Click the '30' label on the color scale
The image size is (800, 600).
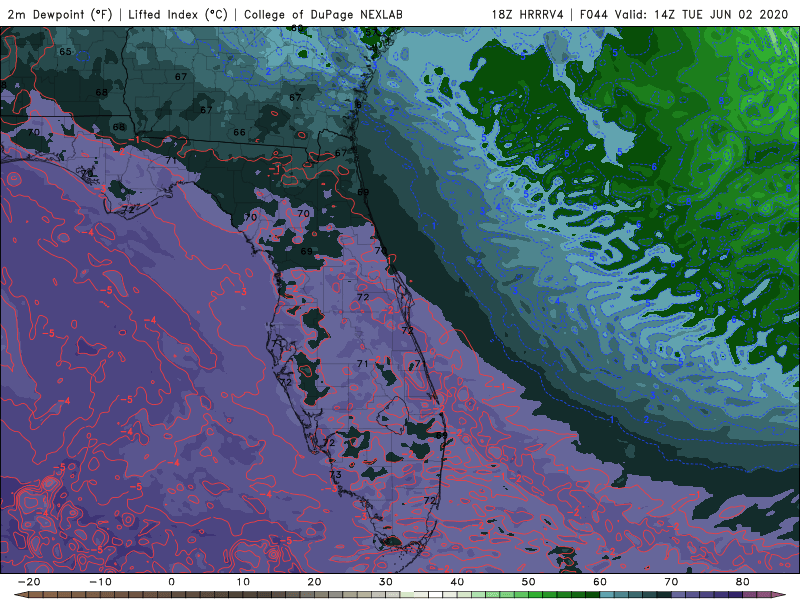coord(386,582)
